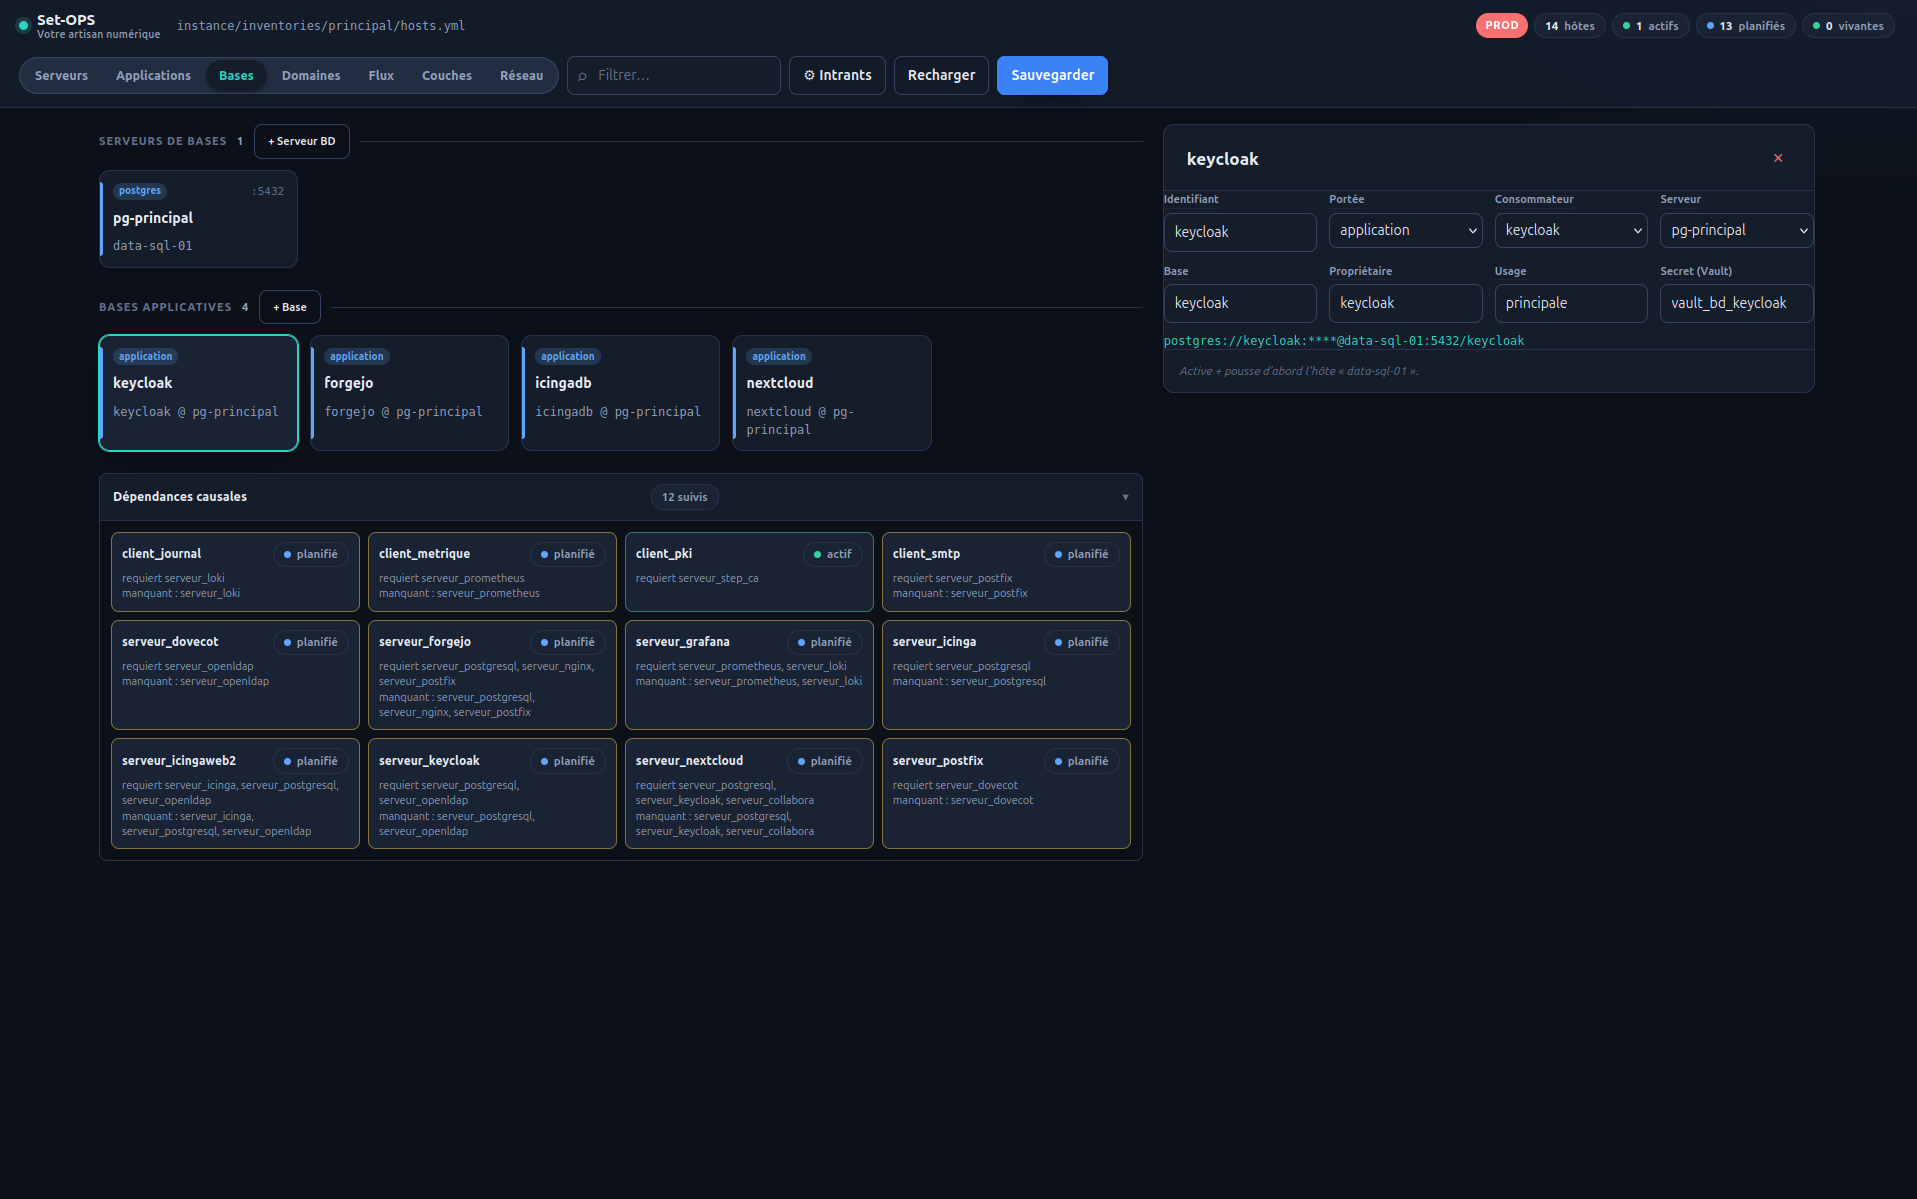This screenshot has width=1917, height=1199.
Task: Open the client_journal dependency card
Action: 235,572
